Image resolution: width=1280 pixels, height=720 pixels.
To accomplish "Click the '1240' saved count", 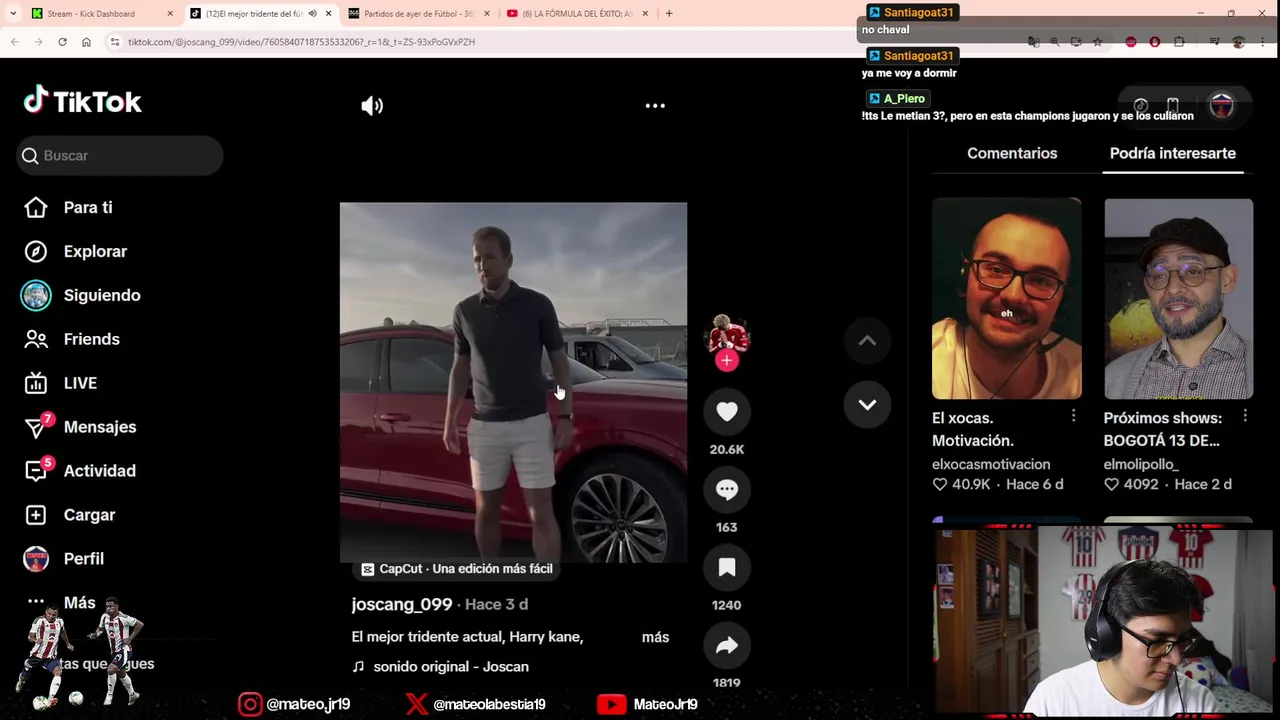I will point(727,605).
